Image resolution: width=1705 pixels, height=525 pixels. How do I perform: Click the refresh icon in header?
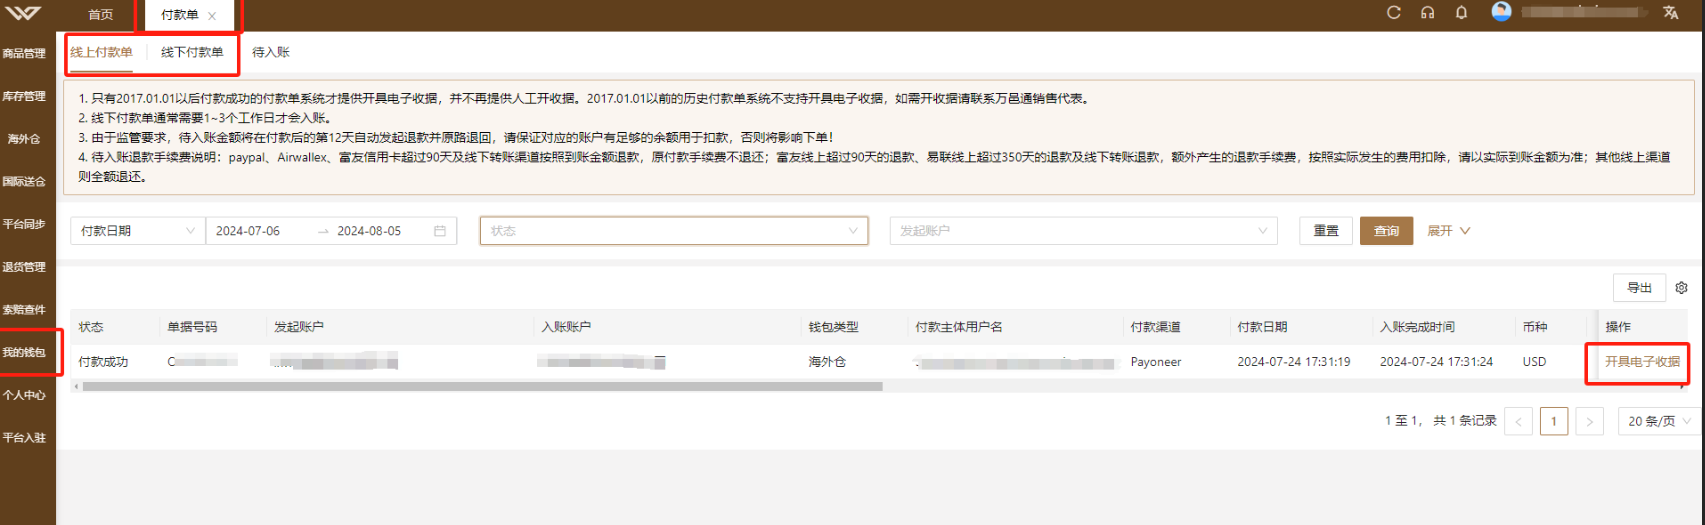click(1393, 13)
